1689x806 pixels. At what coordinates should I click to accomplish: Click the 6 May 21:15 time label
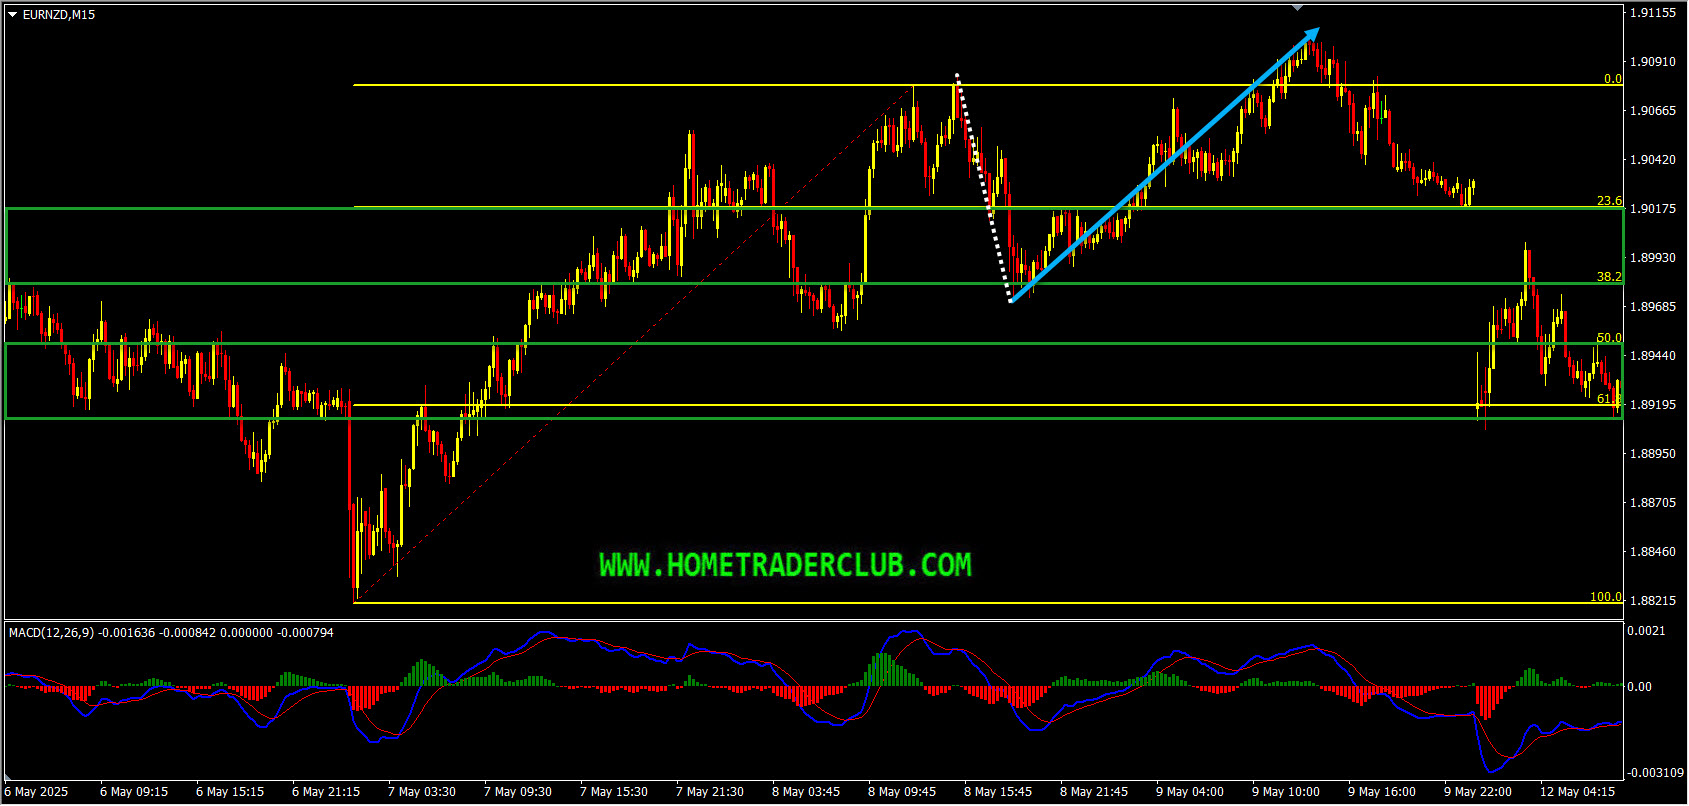click(x=326, y=792)
